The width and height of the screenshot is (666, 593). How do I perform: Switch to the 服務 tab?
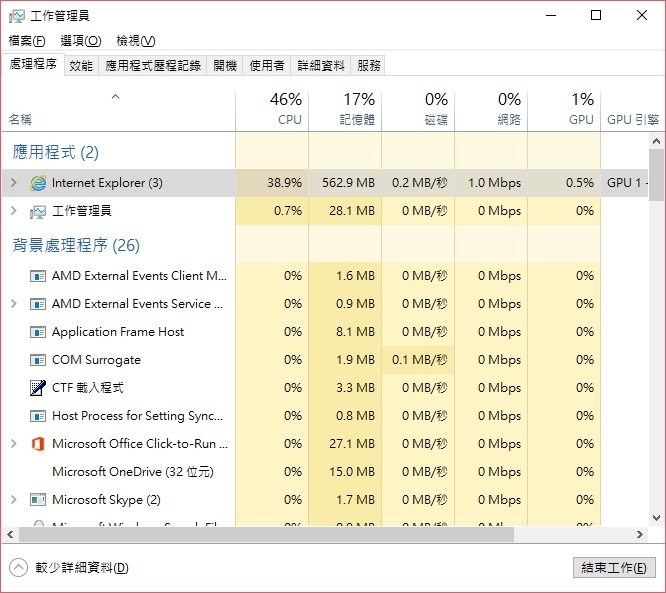pyautogui.click(x=368, y=65)
